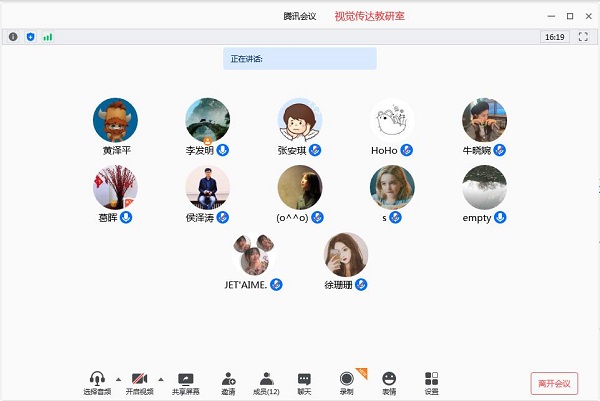Select 黄泽平's avatar thumbnail
Screen dimensions: 600x401
(115, 120)
